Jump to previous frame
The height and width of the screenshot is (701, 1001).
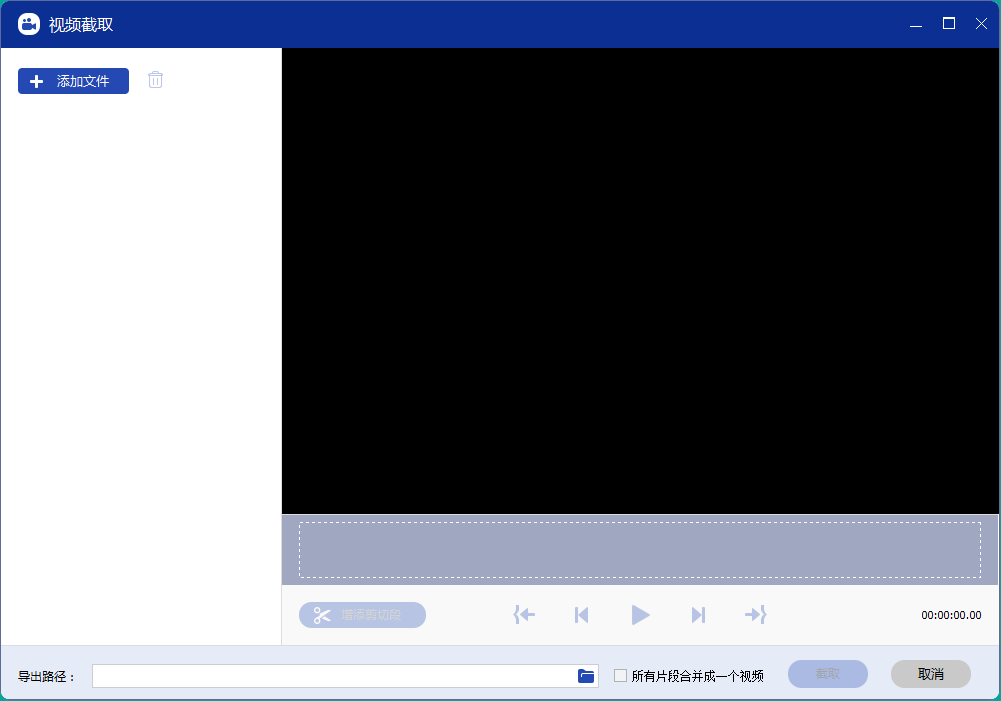(x=581, y=615)
